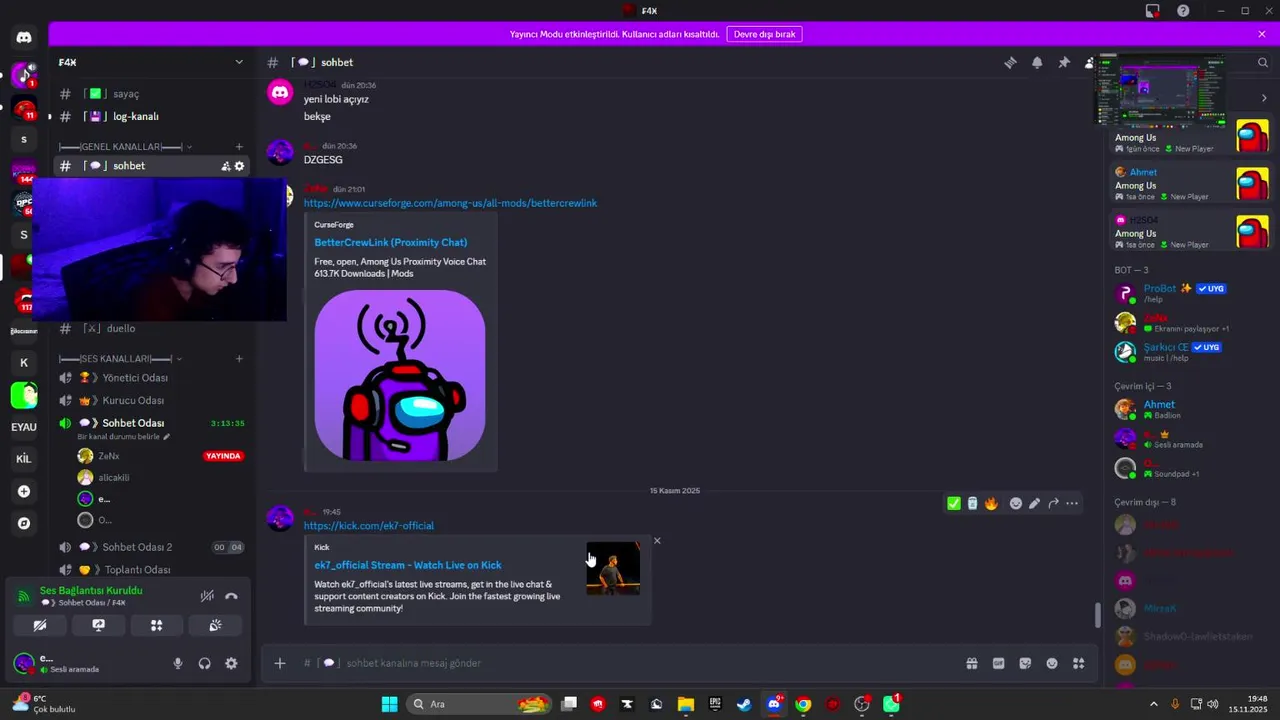Add channel to SES KANALLARI category

(239, 358)
